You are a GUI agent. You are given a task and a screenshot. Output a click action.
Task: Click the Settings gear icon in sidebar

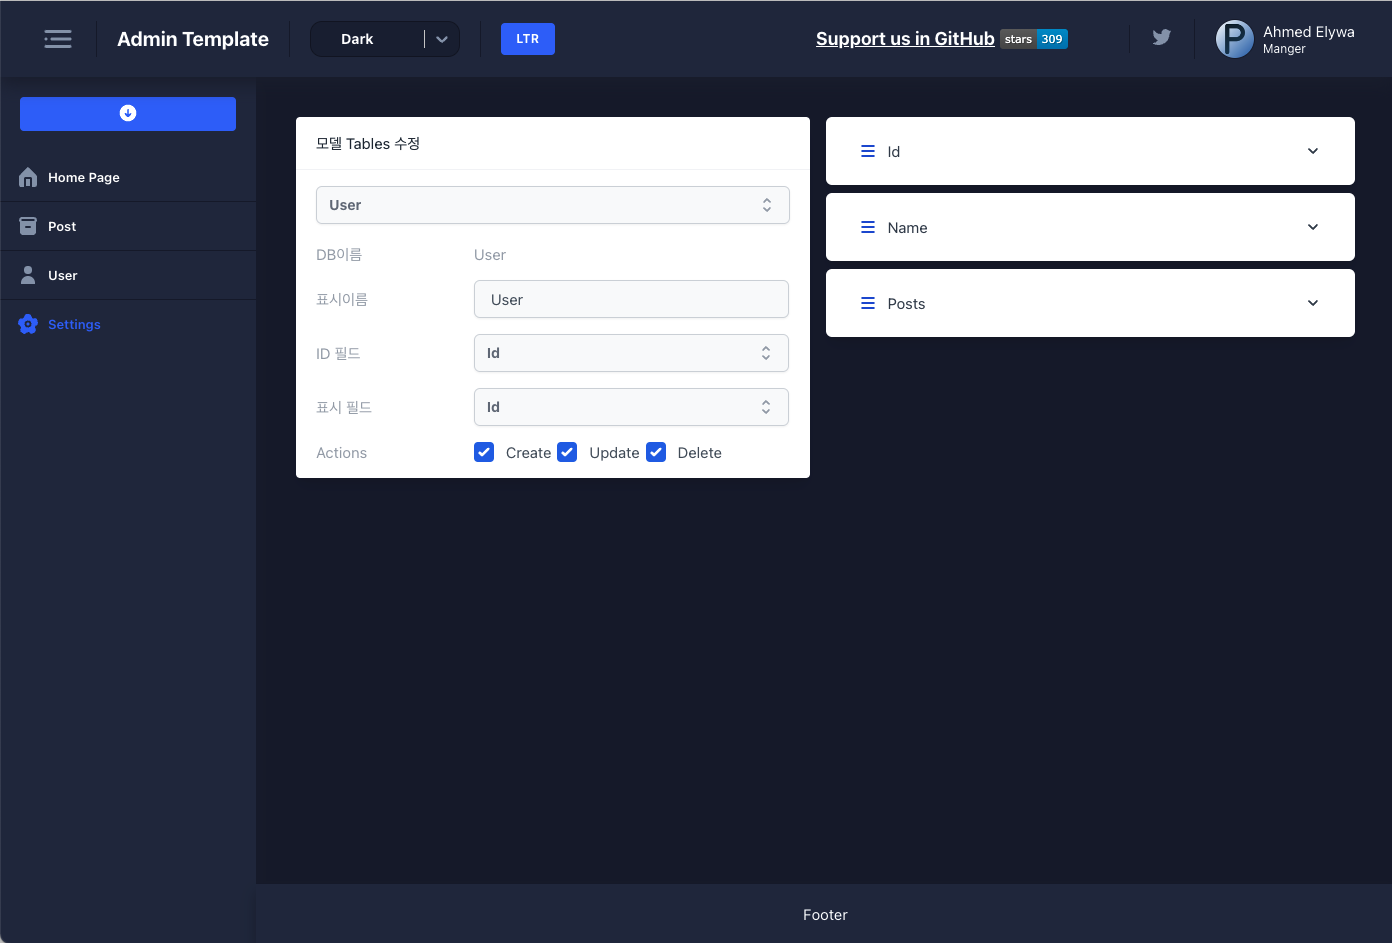(28, 324)
